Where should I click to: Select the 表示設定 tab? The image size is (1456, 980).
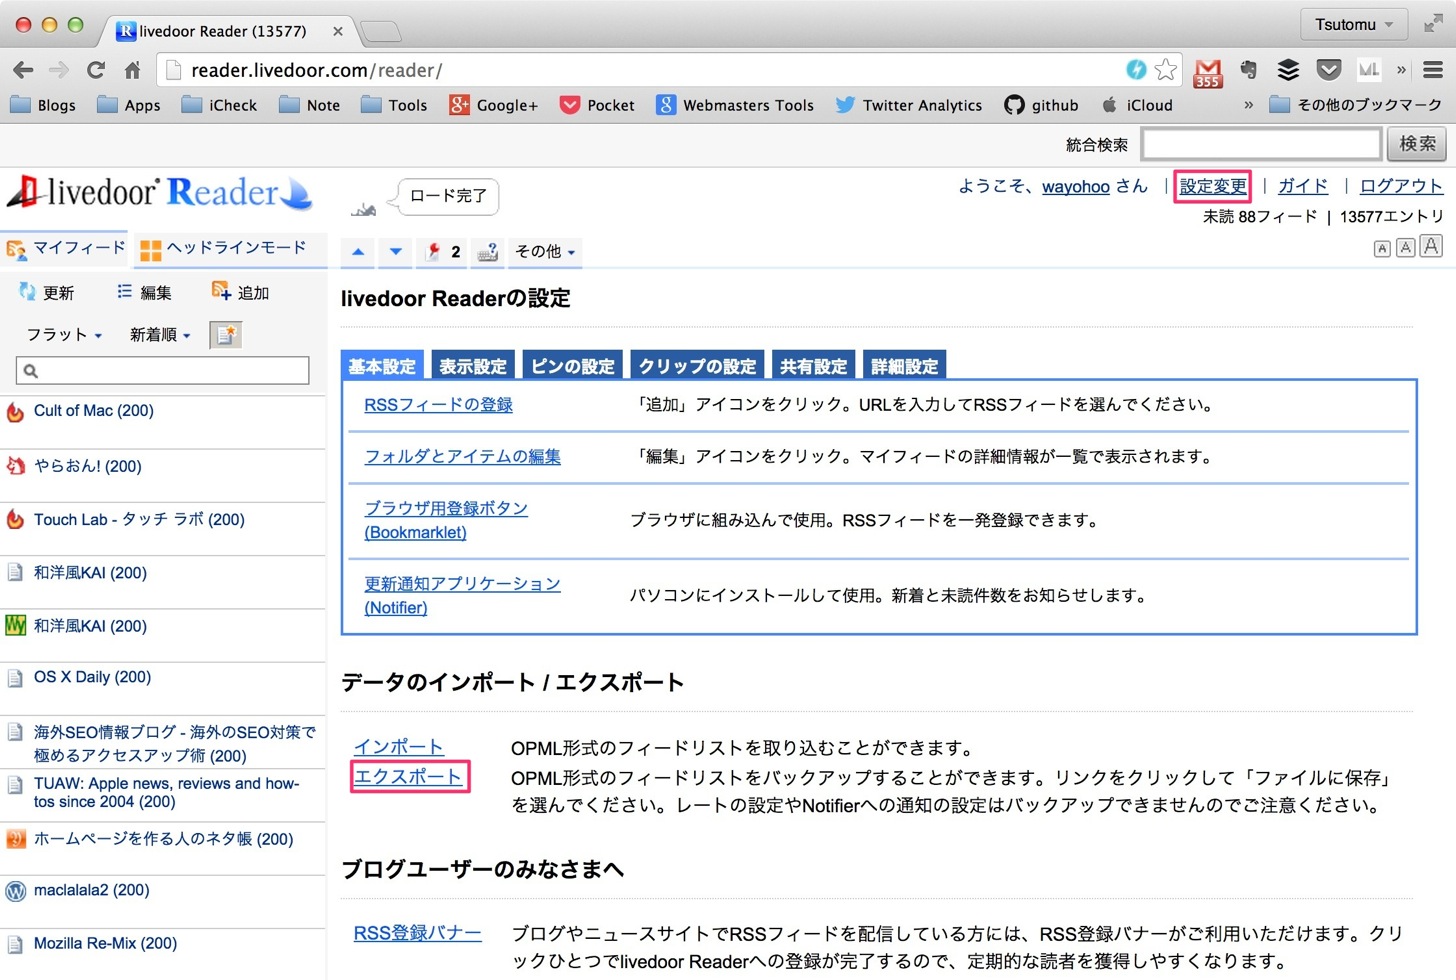pyautogui.click(x=473, y=366)
